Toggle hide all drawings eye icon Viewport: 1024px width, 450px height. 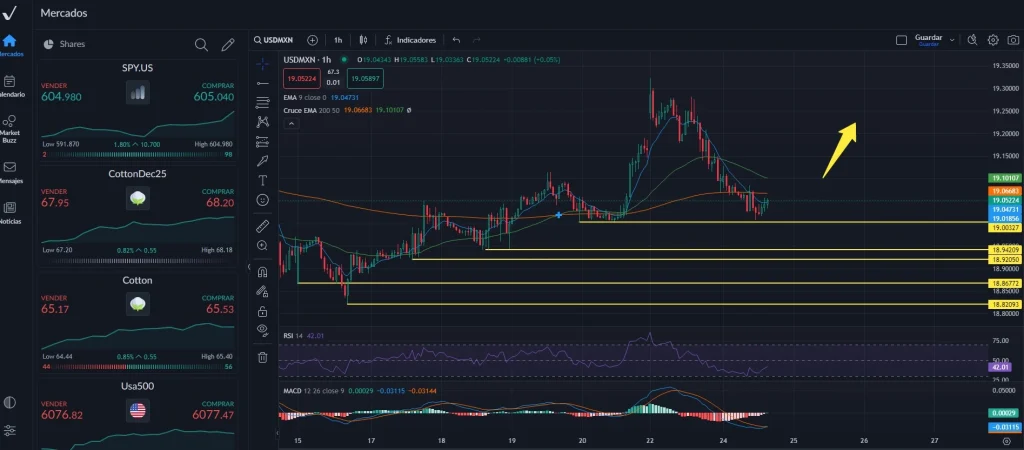pos(263,330)
